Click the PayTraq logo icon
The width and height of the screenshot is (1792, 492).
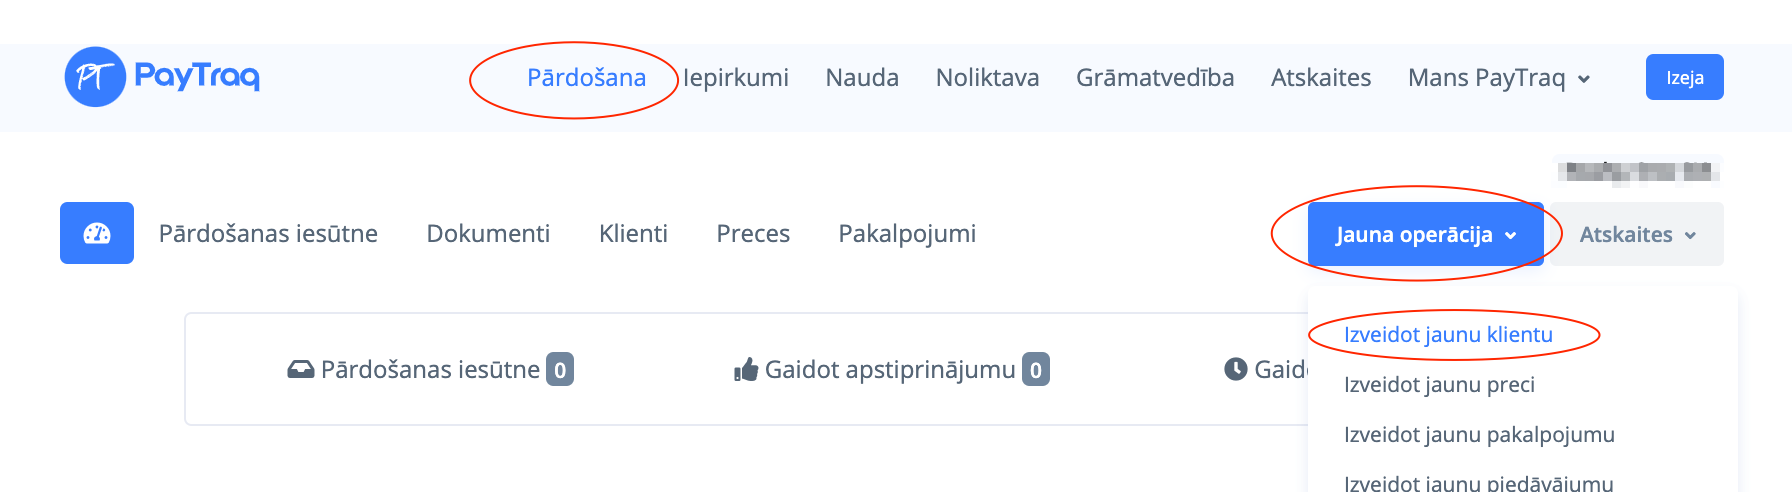95,77
